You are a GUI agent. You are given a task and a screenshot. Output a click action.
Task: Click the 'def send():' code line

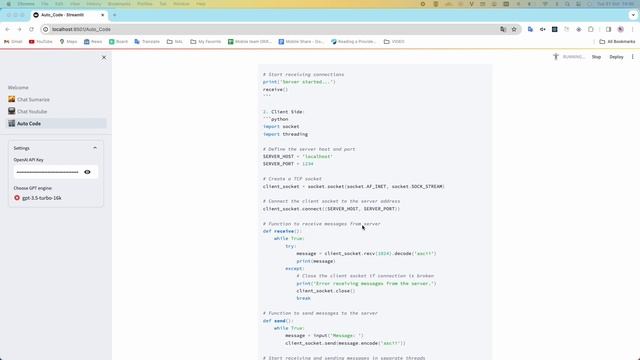pyautogui.click(x=278, y=321)
